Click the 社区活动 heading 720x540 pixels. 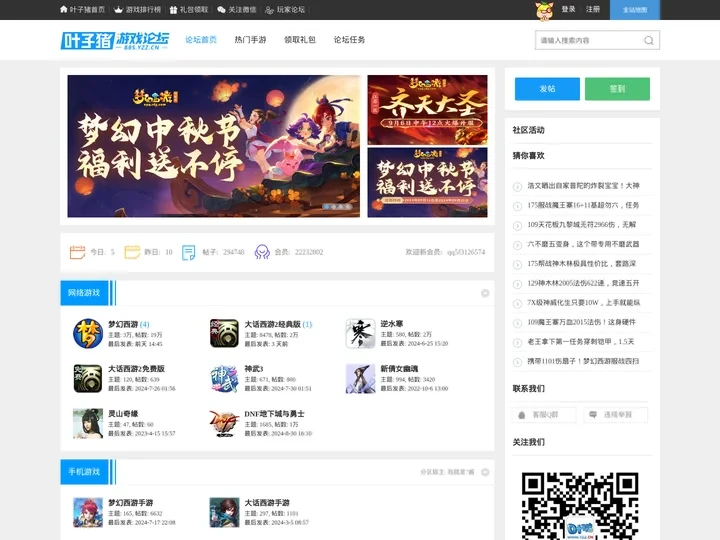click(529, 130)
